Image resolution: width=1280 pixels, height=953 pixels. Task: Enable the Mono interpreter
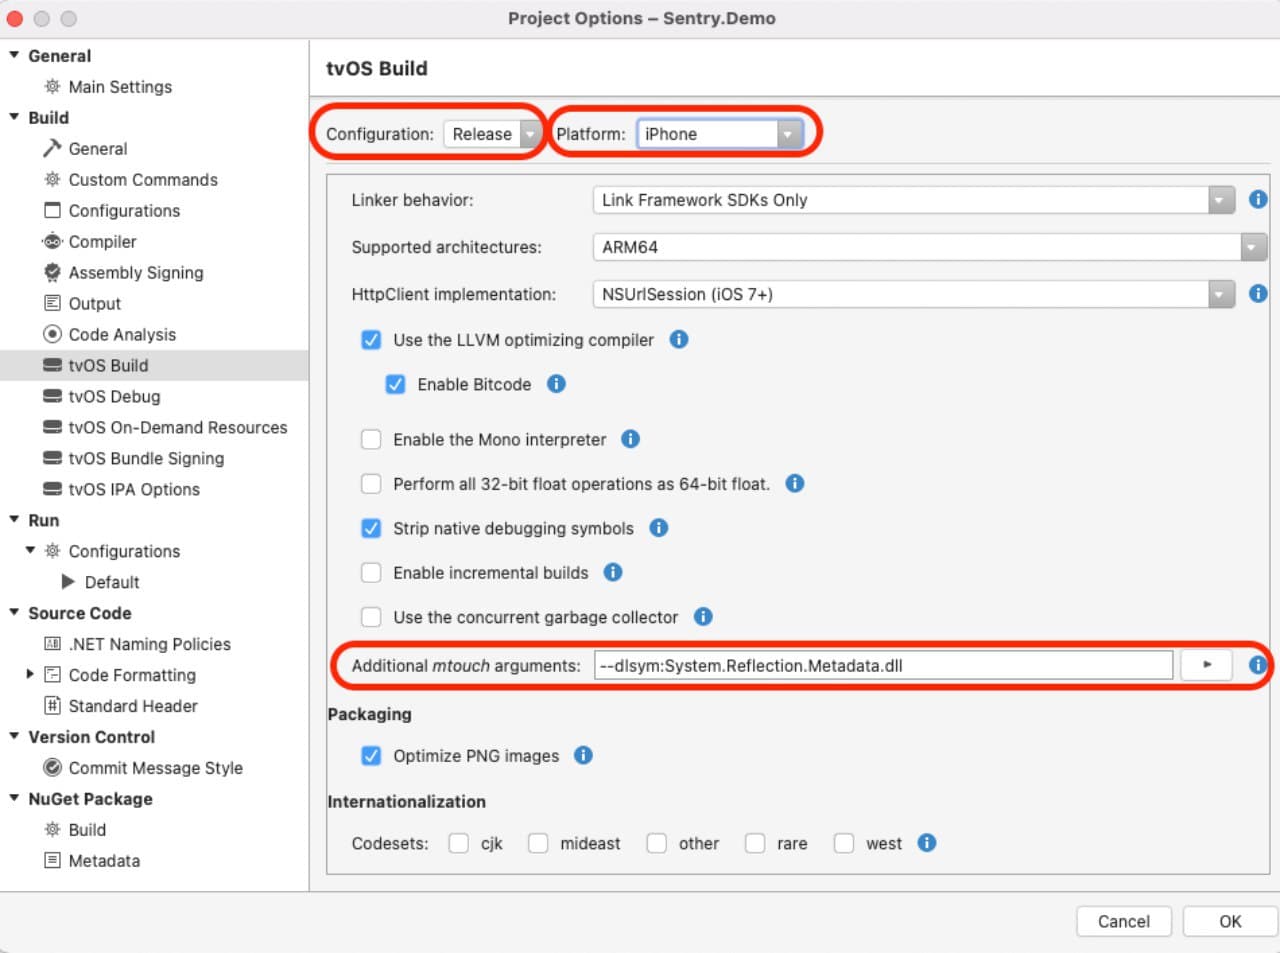pos(371,439)
